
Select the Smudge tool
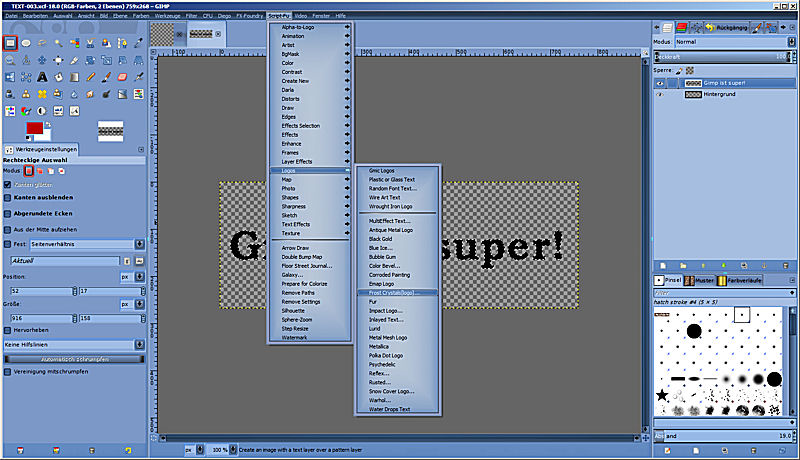point(90,94)
